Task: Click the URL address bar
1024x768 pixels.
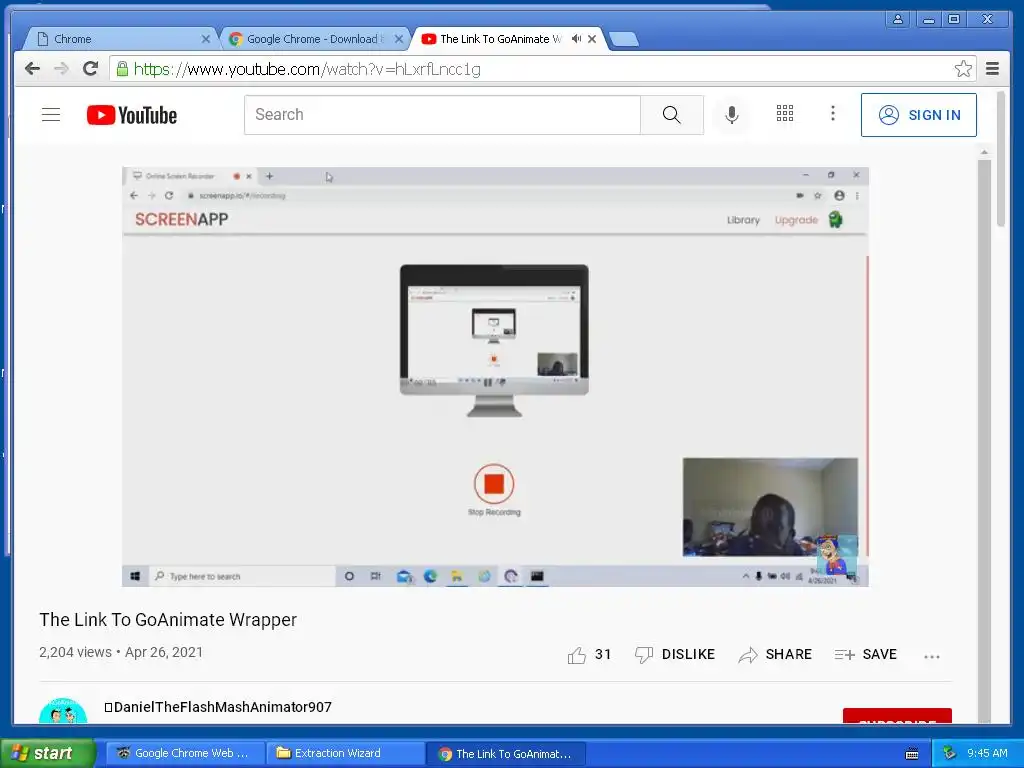Action: tap(542, 69)
